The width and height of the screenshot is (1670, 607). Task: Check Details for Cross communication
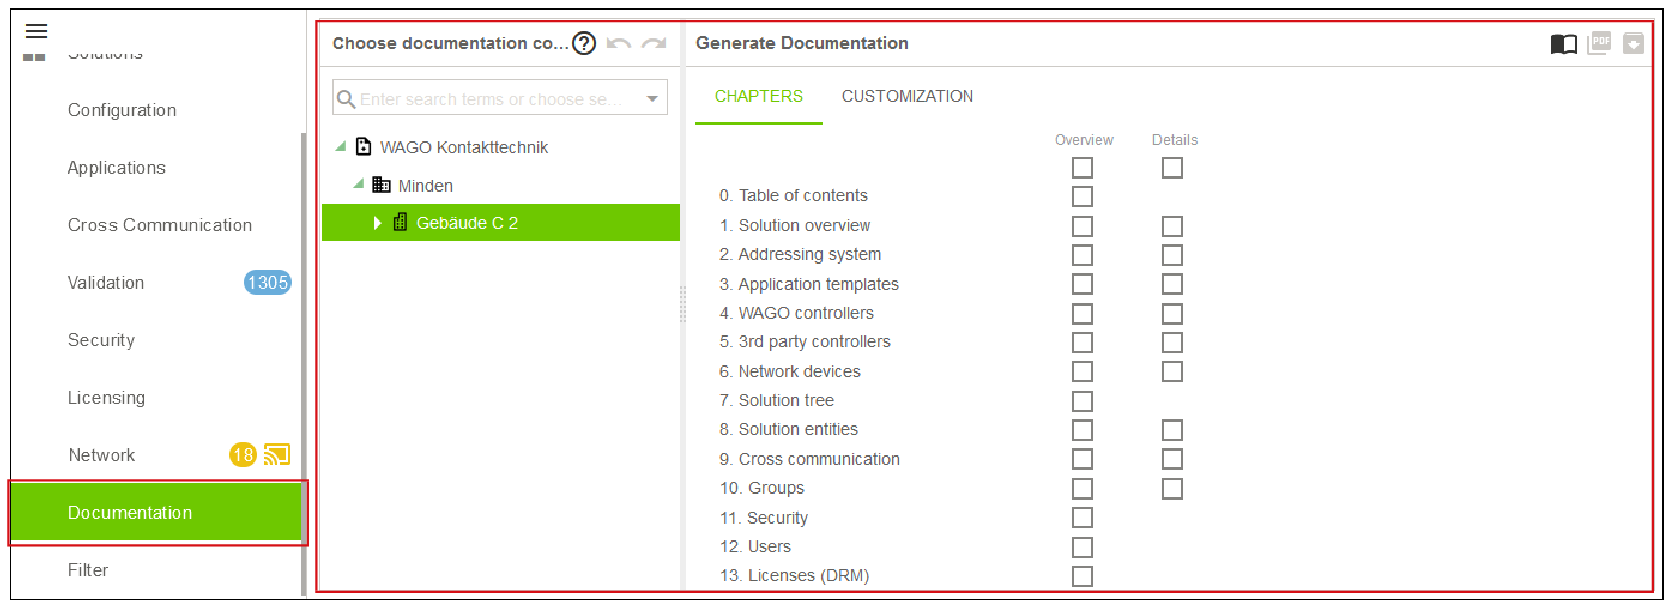click(1172, 459)
